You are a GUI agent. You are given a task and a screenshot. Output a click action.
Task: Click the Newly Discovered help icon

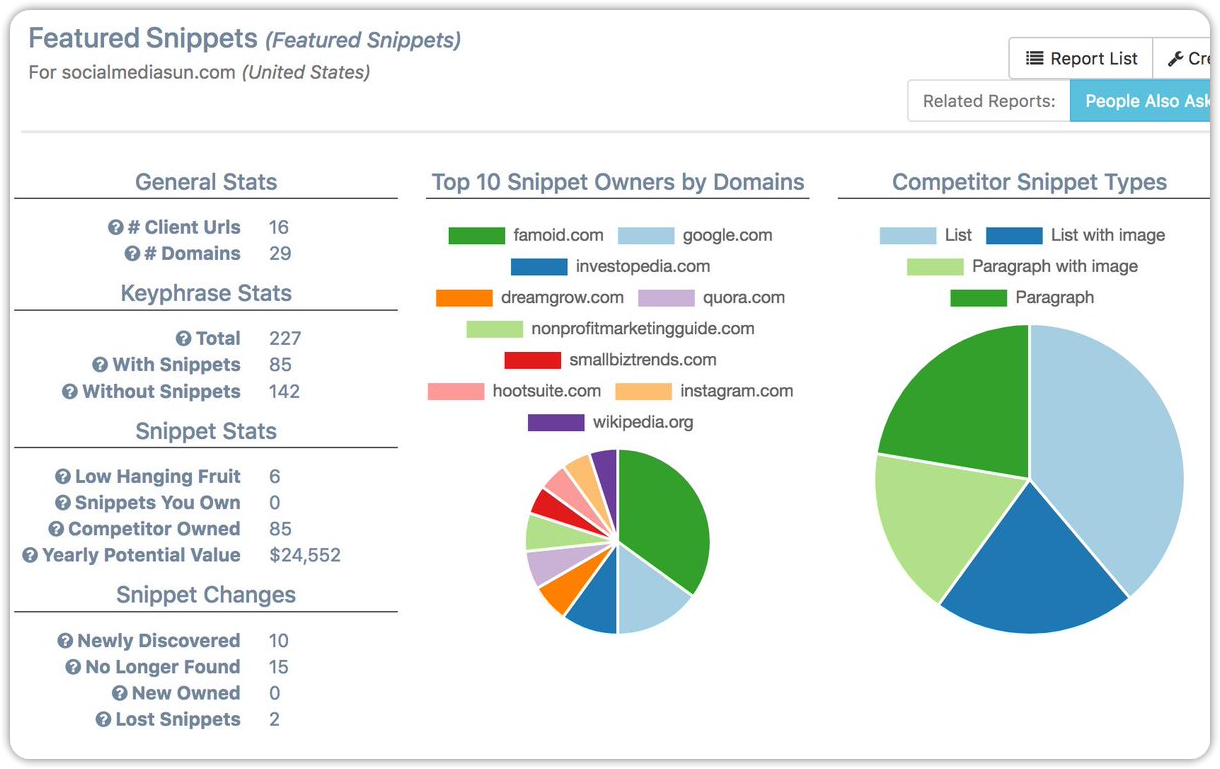point(65,641)
